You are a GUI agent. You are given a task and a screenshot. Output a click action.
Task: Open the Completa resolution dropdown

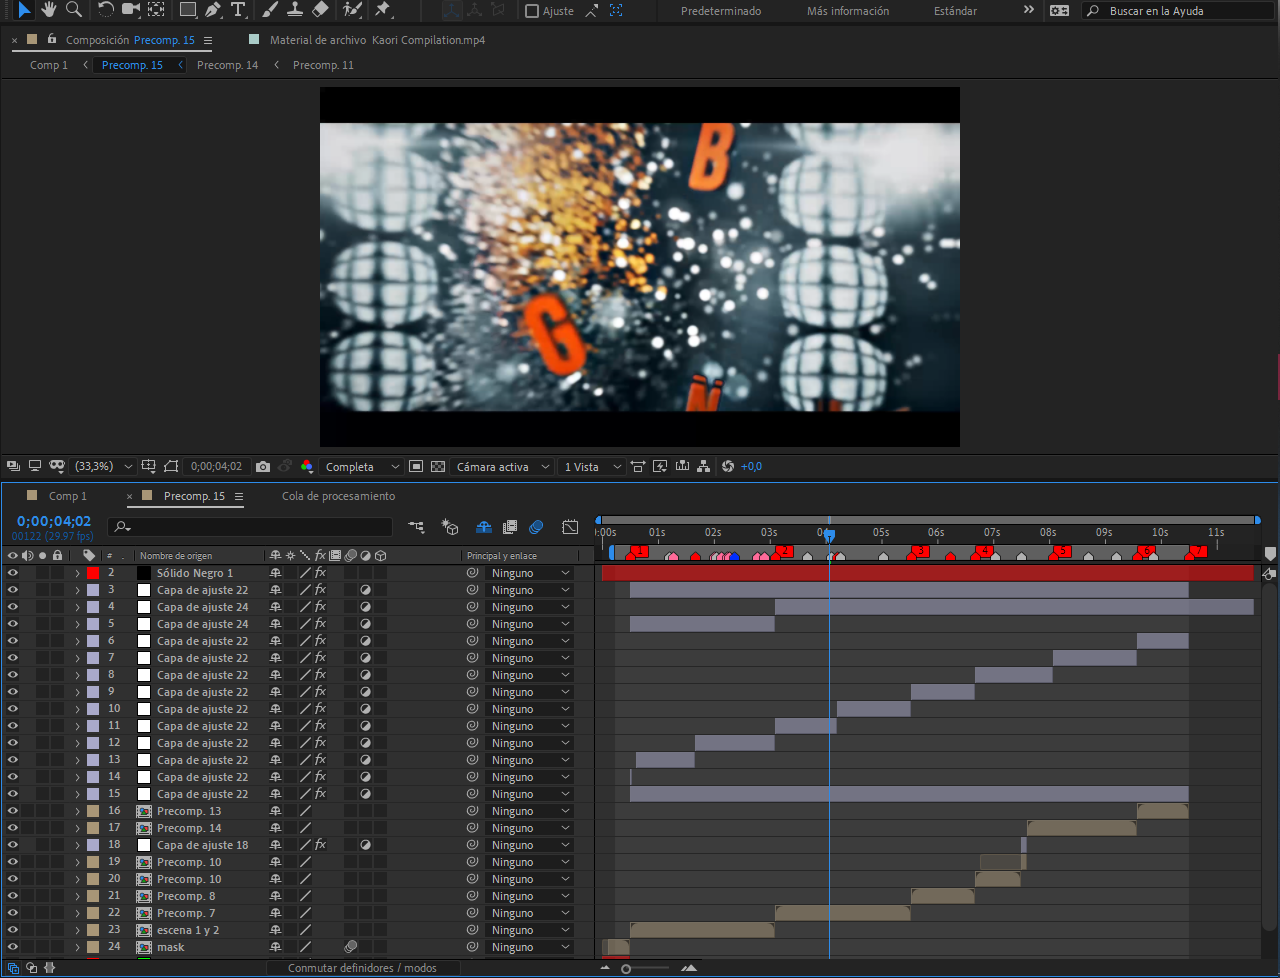coord(362,467)
